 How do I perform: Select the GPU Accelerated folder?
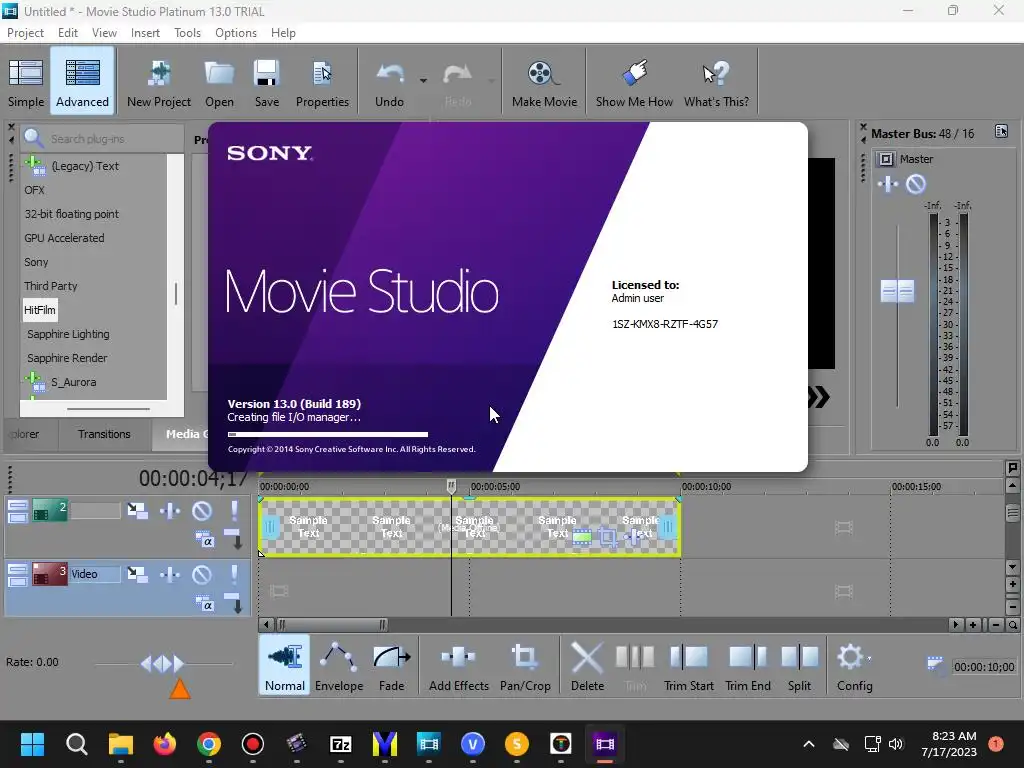click(x=64, y=238)
